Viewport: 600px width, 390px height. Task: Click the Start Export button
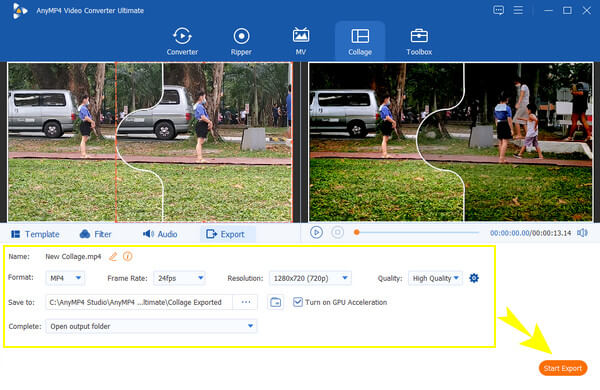[562, 368]
